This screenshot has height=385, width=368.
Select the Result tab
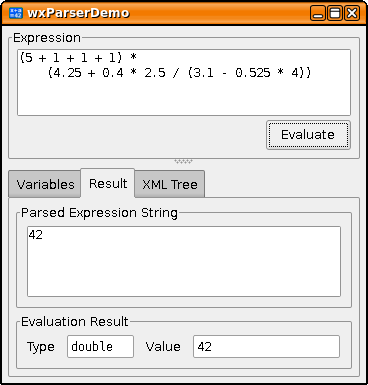point(108,183)
